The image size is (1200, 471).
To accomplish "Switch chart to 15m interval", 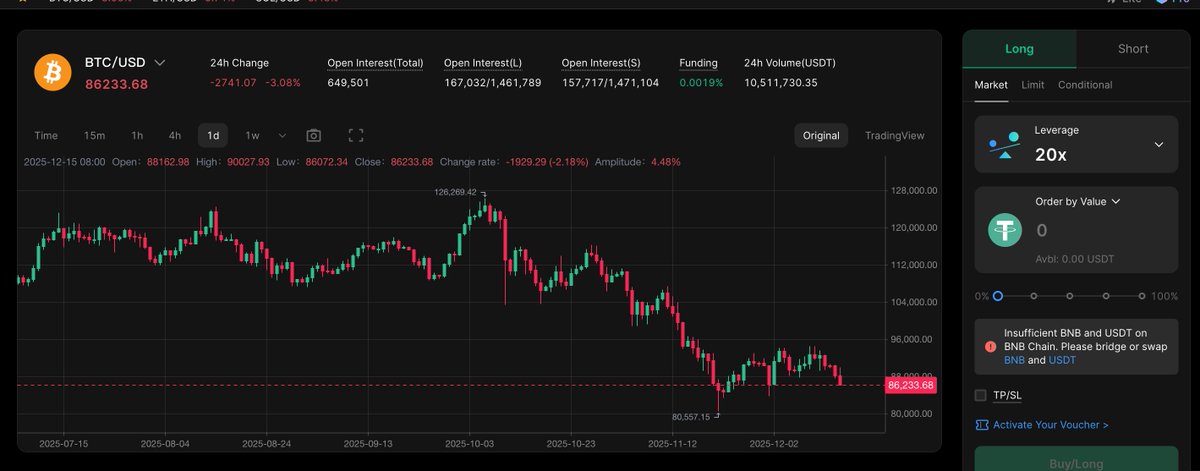I will [95, 135].
